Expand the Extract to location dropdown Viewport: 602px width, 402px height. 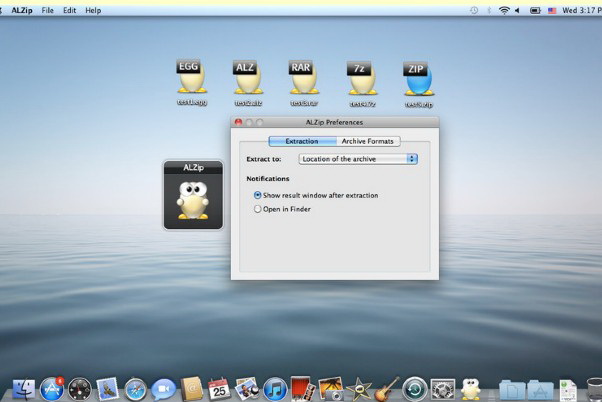[358, 159]
